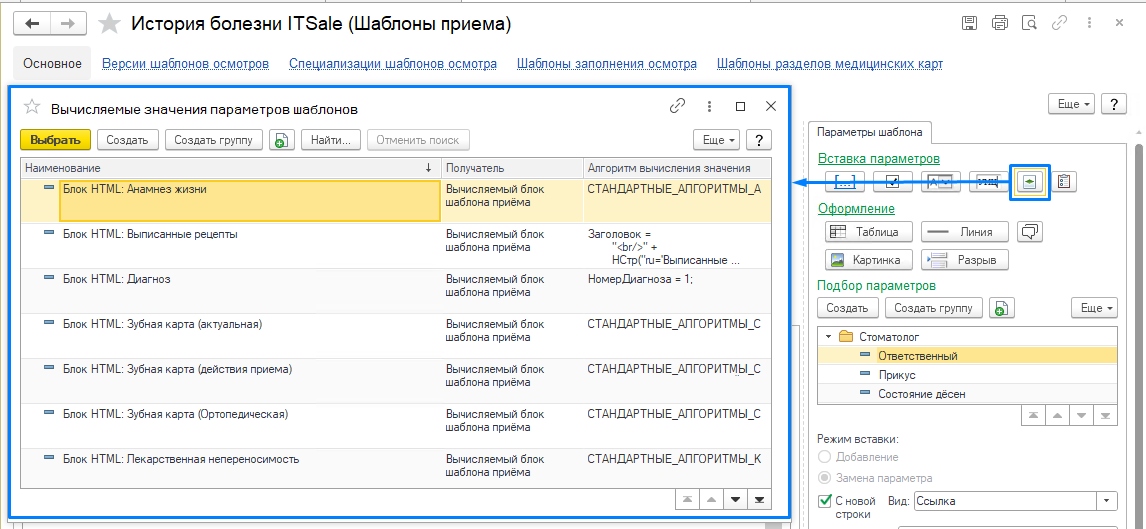1146x529 pixels.
Task: Add page to favorites via the header star
Action: 110,24
